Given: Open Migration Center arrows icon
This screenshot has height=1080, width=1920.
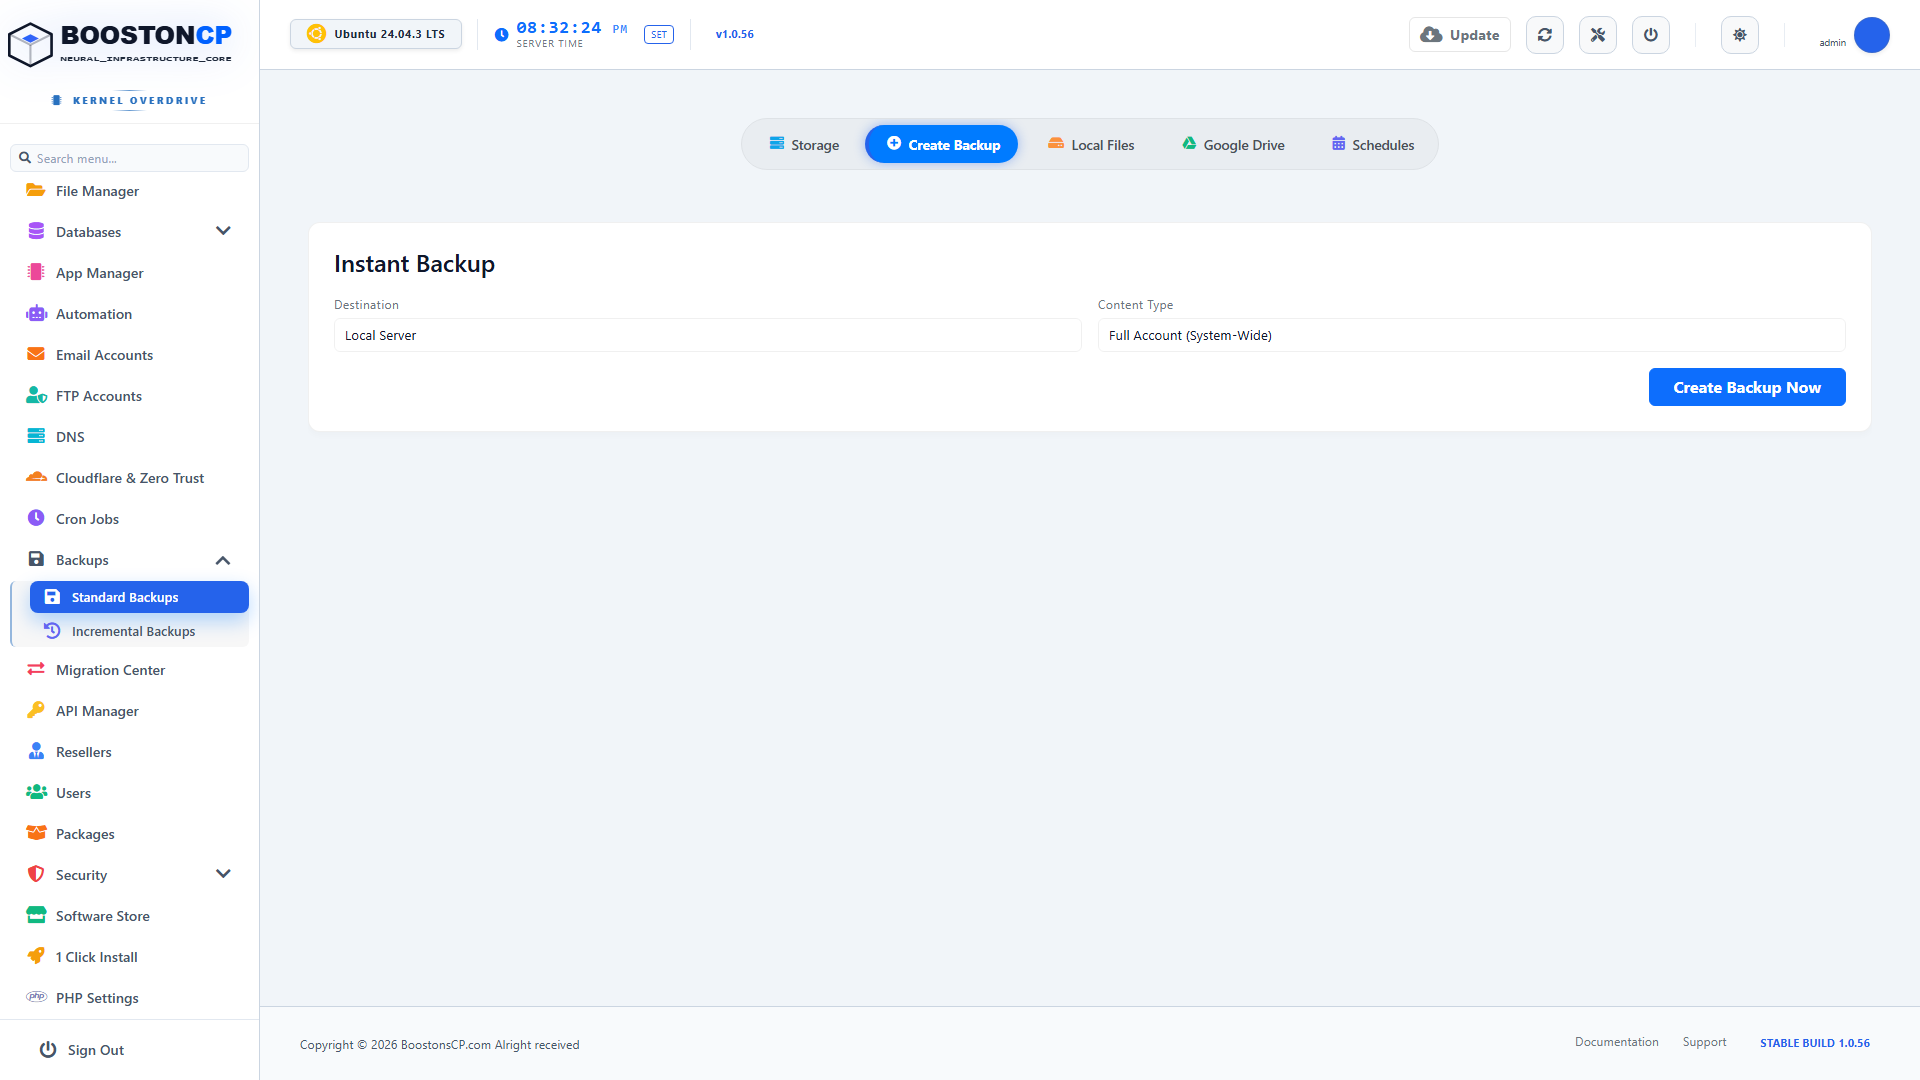Looking at the screenshot, I should [36, 669].
